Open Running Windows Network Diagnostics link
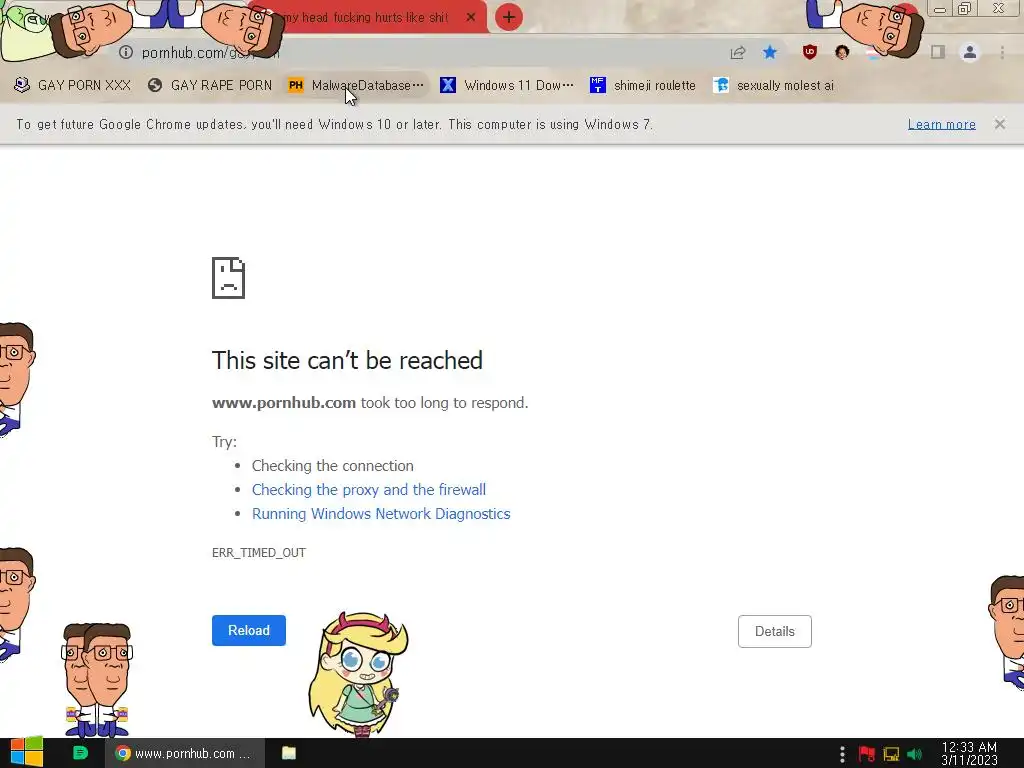1024x768 pixels. pos(381,514)
